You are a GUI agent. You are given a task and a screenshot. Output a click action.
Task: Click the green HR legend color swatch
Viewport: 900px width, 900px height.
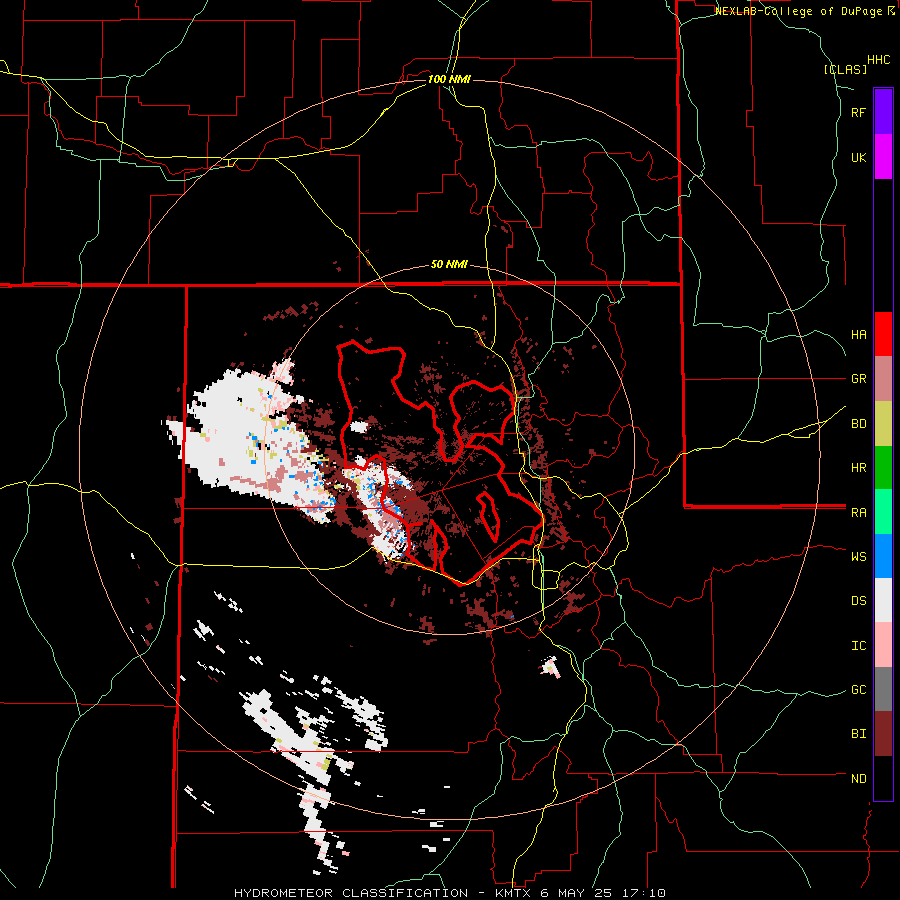[x=883, y=468]
